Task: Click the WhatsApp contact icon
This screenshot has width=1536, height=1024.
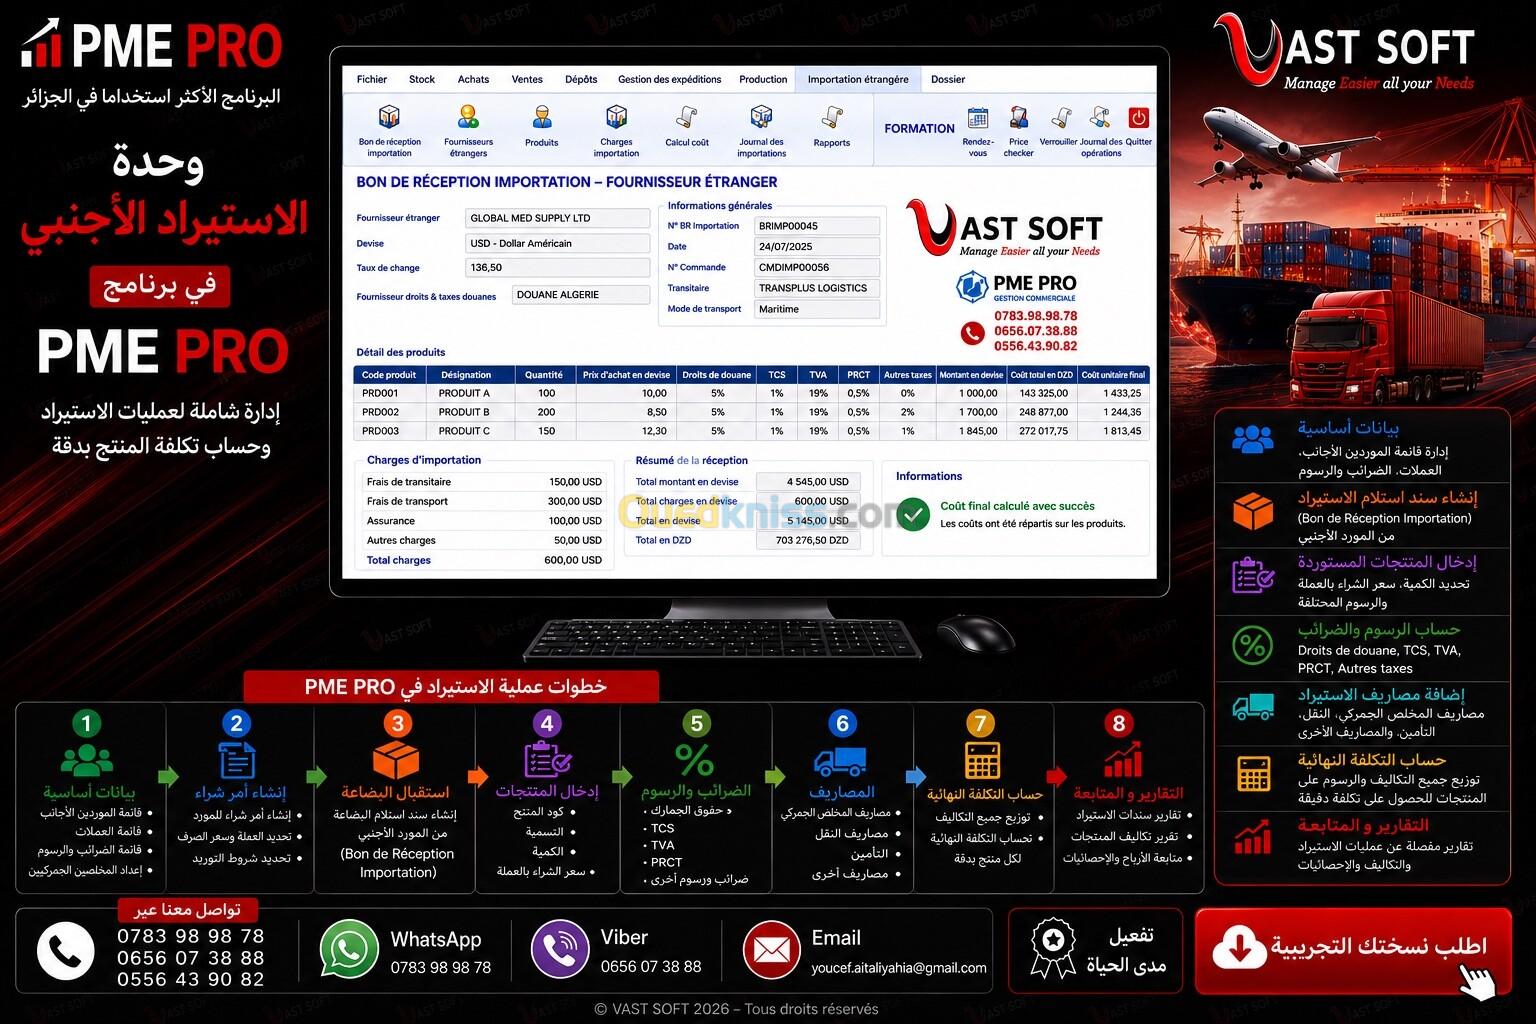Action: [x=348, y=949]
